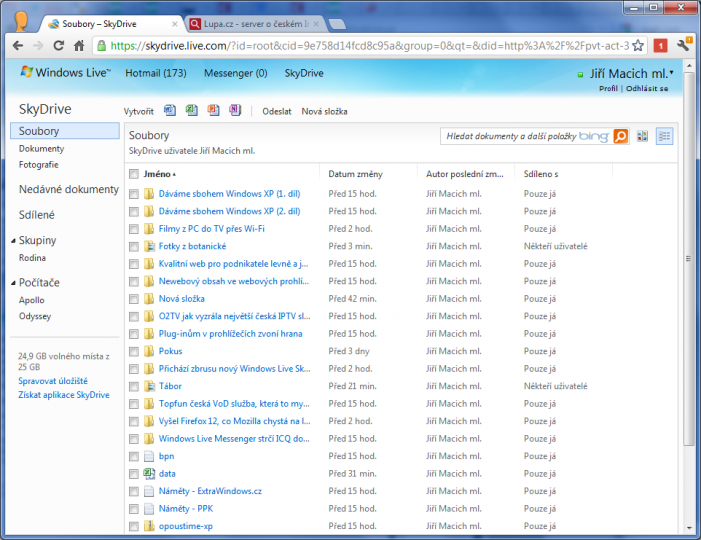Click the page vertical scrollbar thumb
Image resolution: width=701 pixels, height=540 pixels.
click(x=688, y=258)
